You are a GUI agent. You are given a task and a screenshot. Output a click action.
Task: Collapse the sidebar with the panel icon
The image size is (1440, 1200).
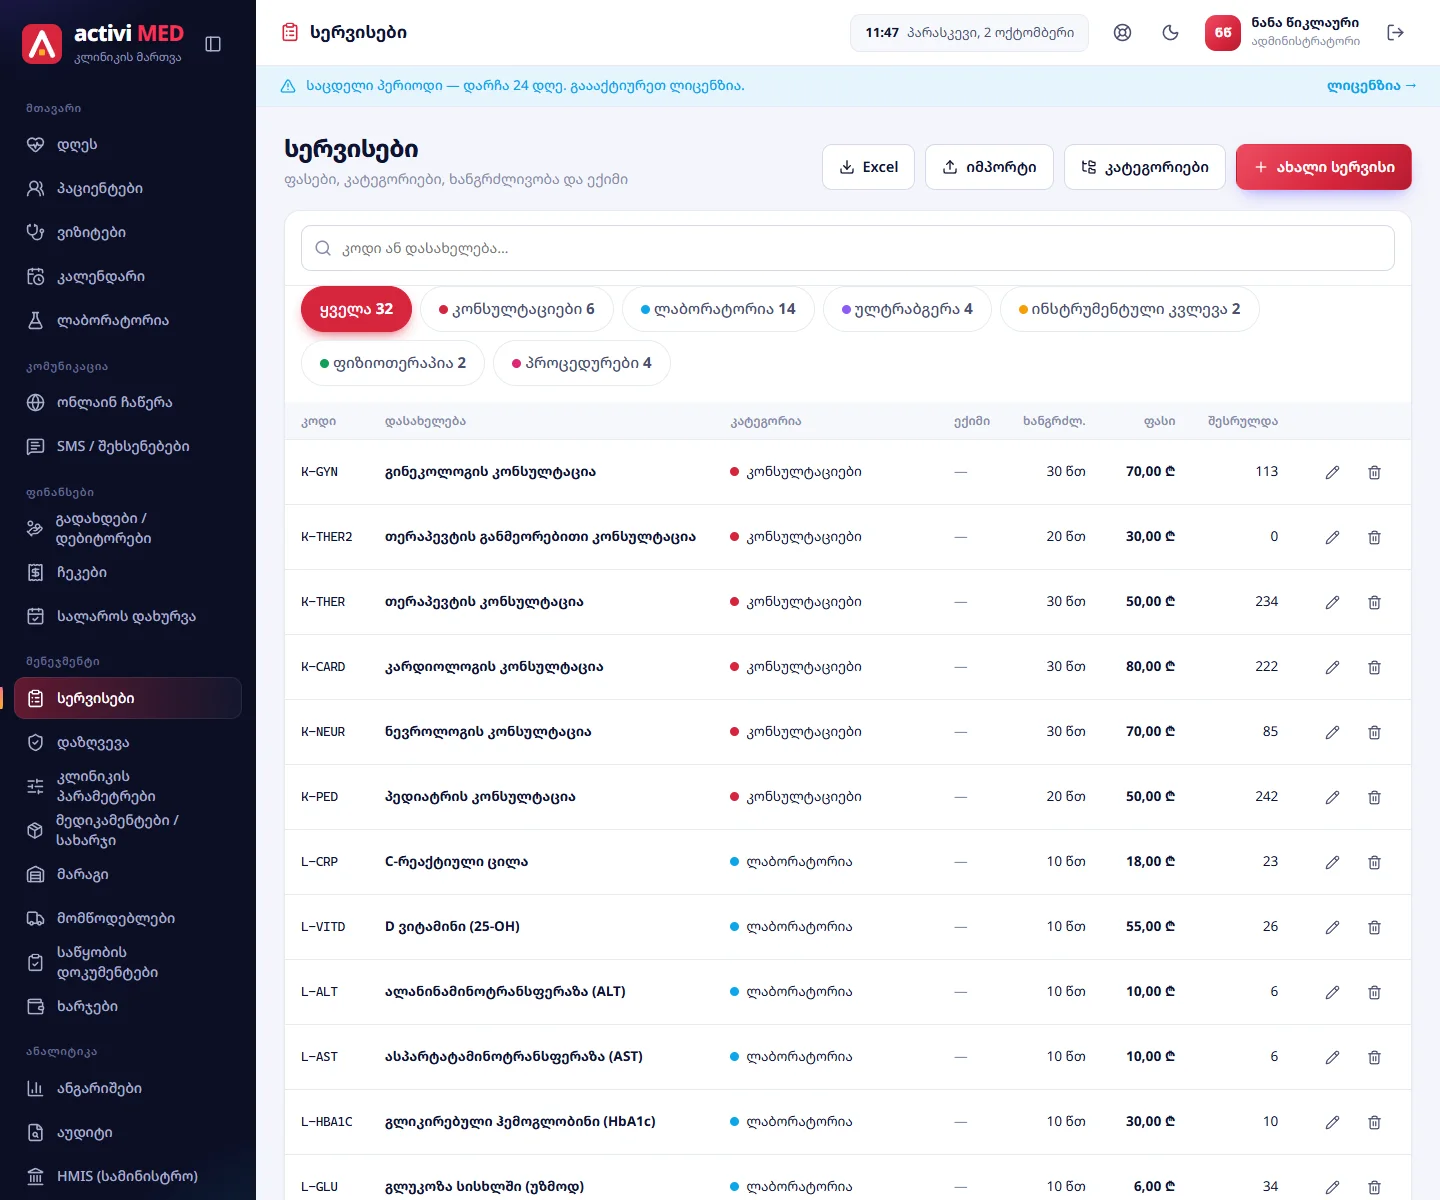click(x=213, y=44)
